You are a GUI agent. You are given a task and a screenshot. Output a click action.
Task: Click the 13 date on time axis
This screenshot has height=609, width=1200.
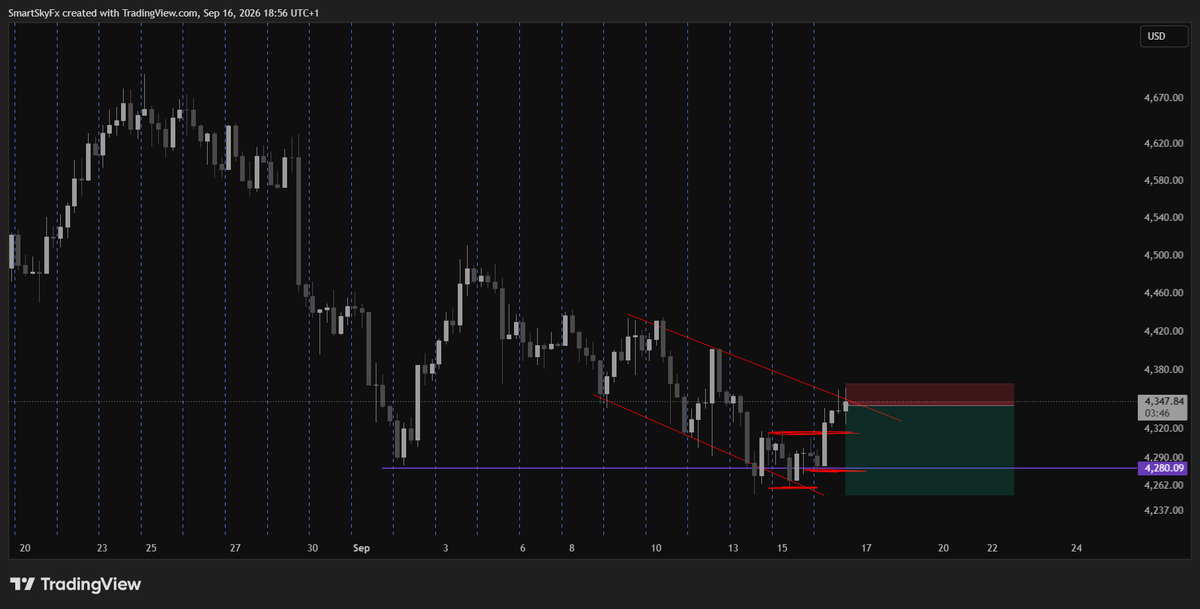pos(733,548)
